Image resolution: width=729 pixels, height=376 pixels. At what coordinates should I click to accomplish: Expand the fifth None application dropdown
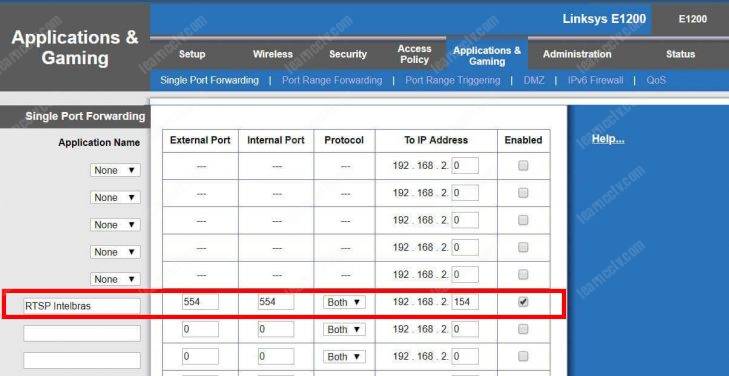click(115, 279)
